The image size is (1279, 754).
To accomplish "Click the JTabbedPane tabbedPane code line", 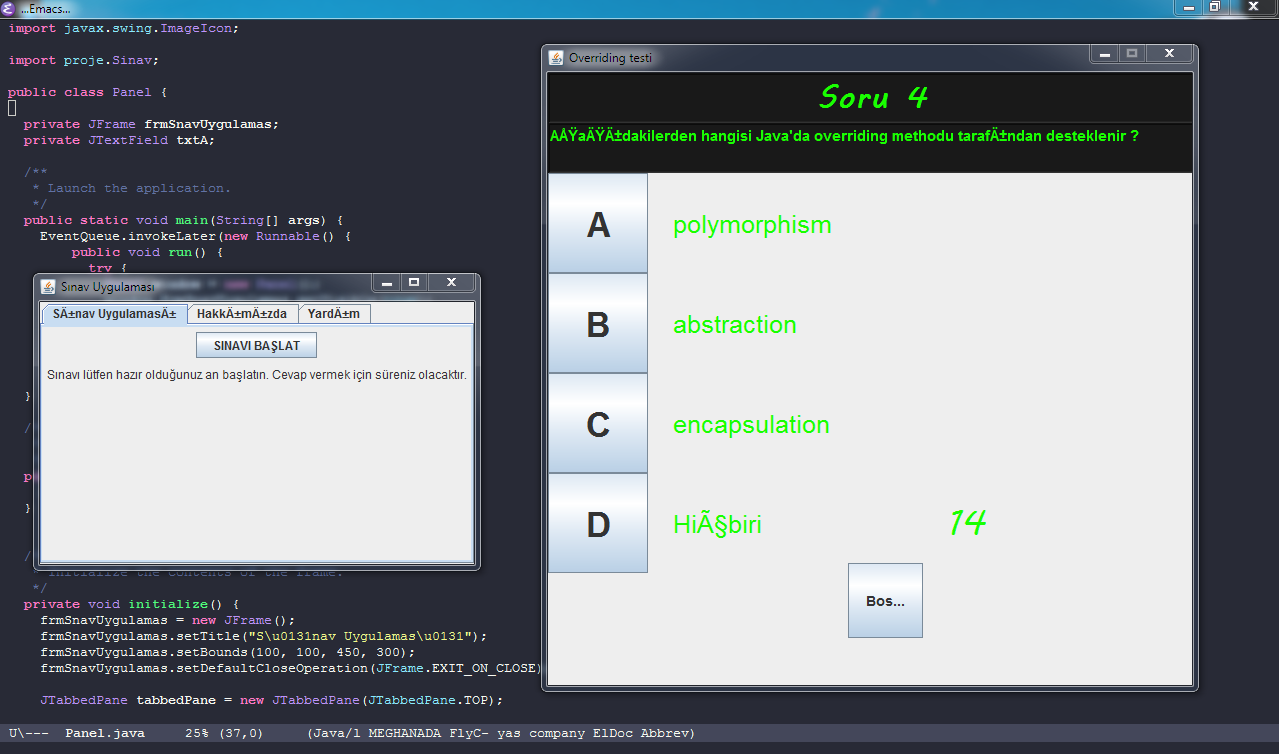I will (271, 700).
